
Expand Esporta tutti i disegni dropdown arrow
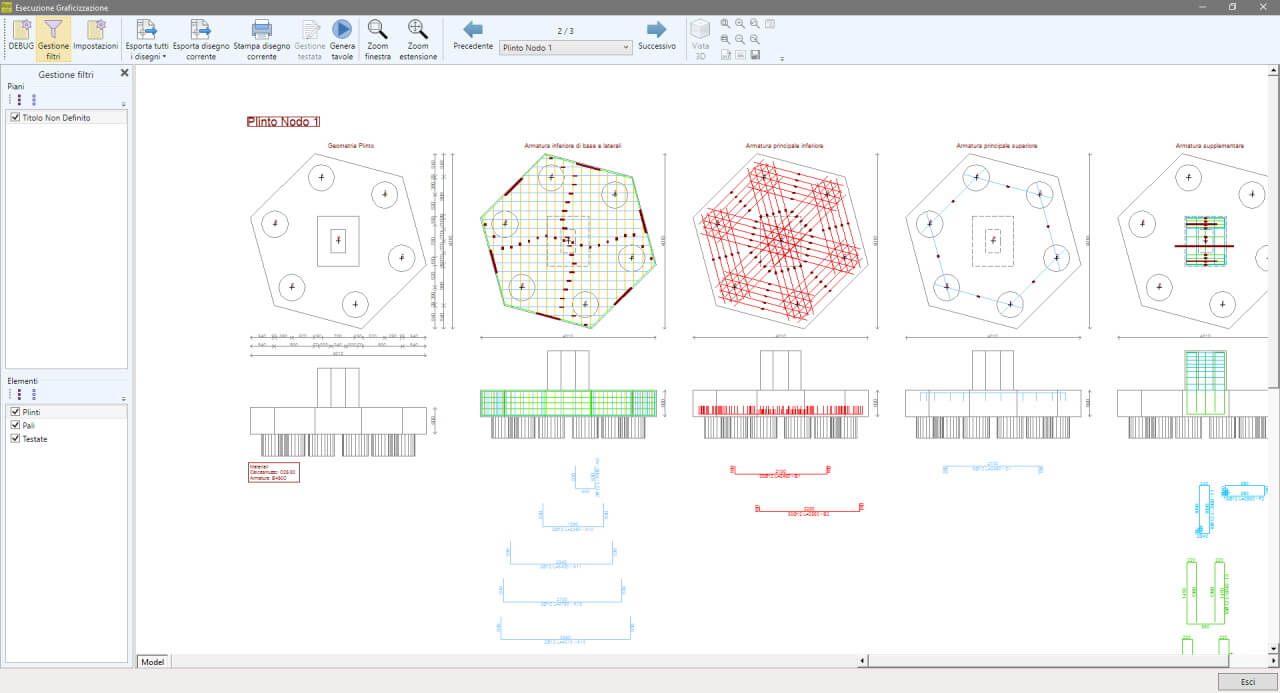click(x=164, y=57)
